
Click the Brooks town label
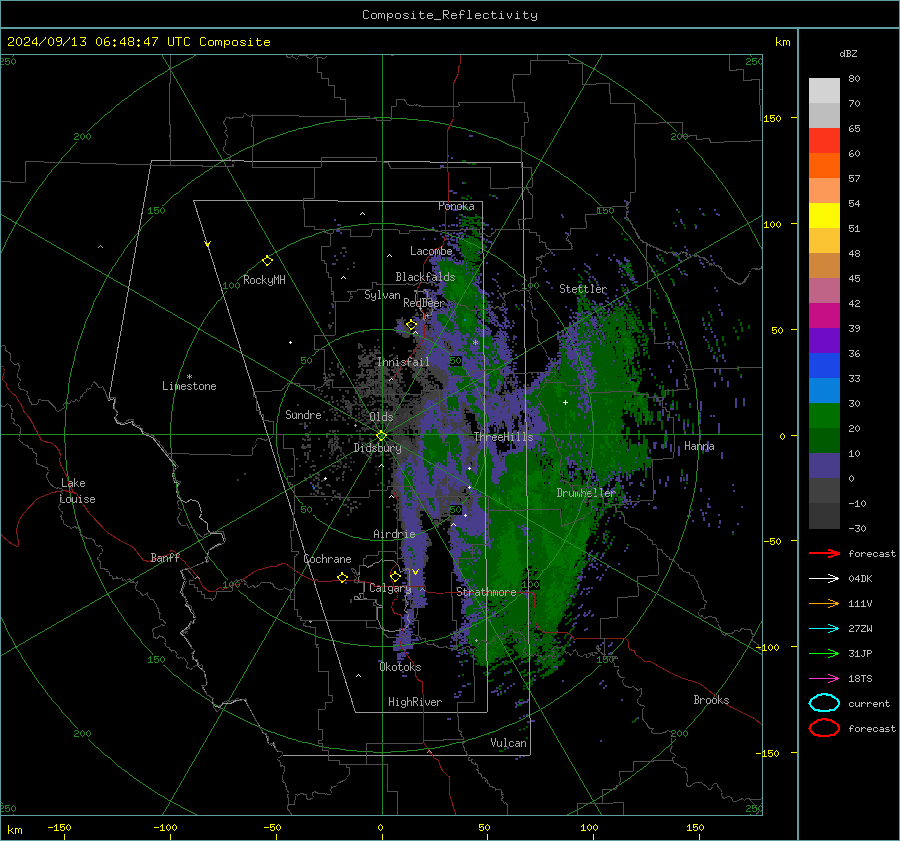[x=711, y=700]
